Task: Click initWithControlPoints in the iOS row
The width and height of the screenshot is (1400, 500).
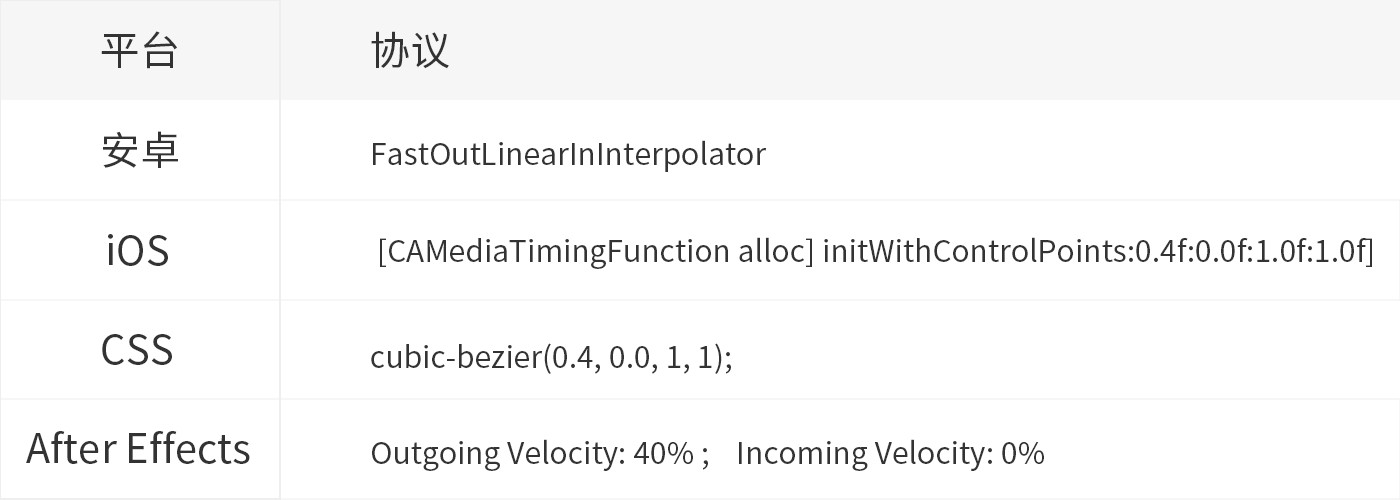Action: (x=977, y=251)
